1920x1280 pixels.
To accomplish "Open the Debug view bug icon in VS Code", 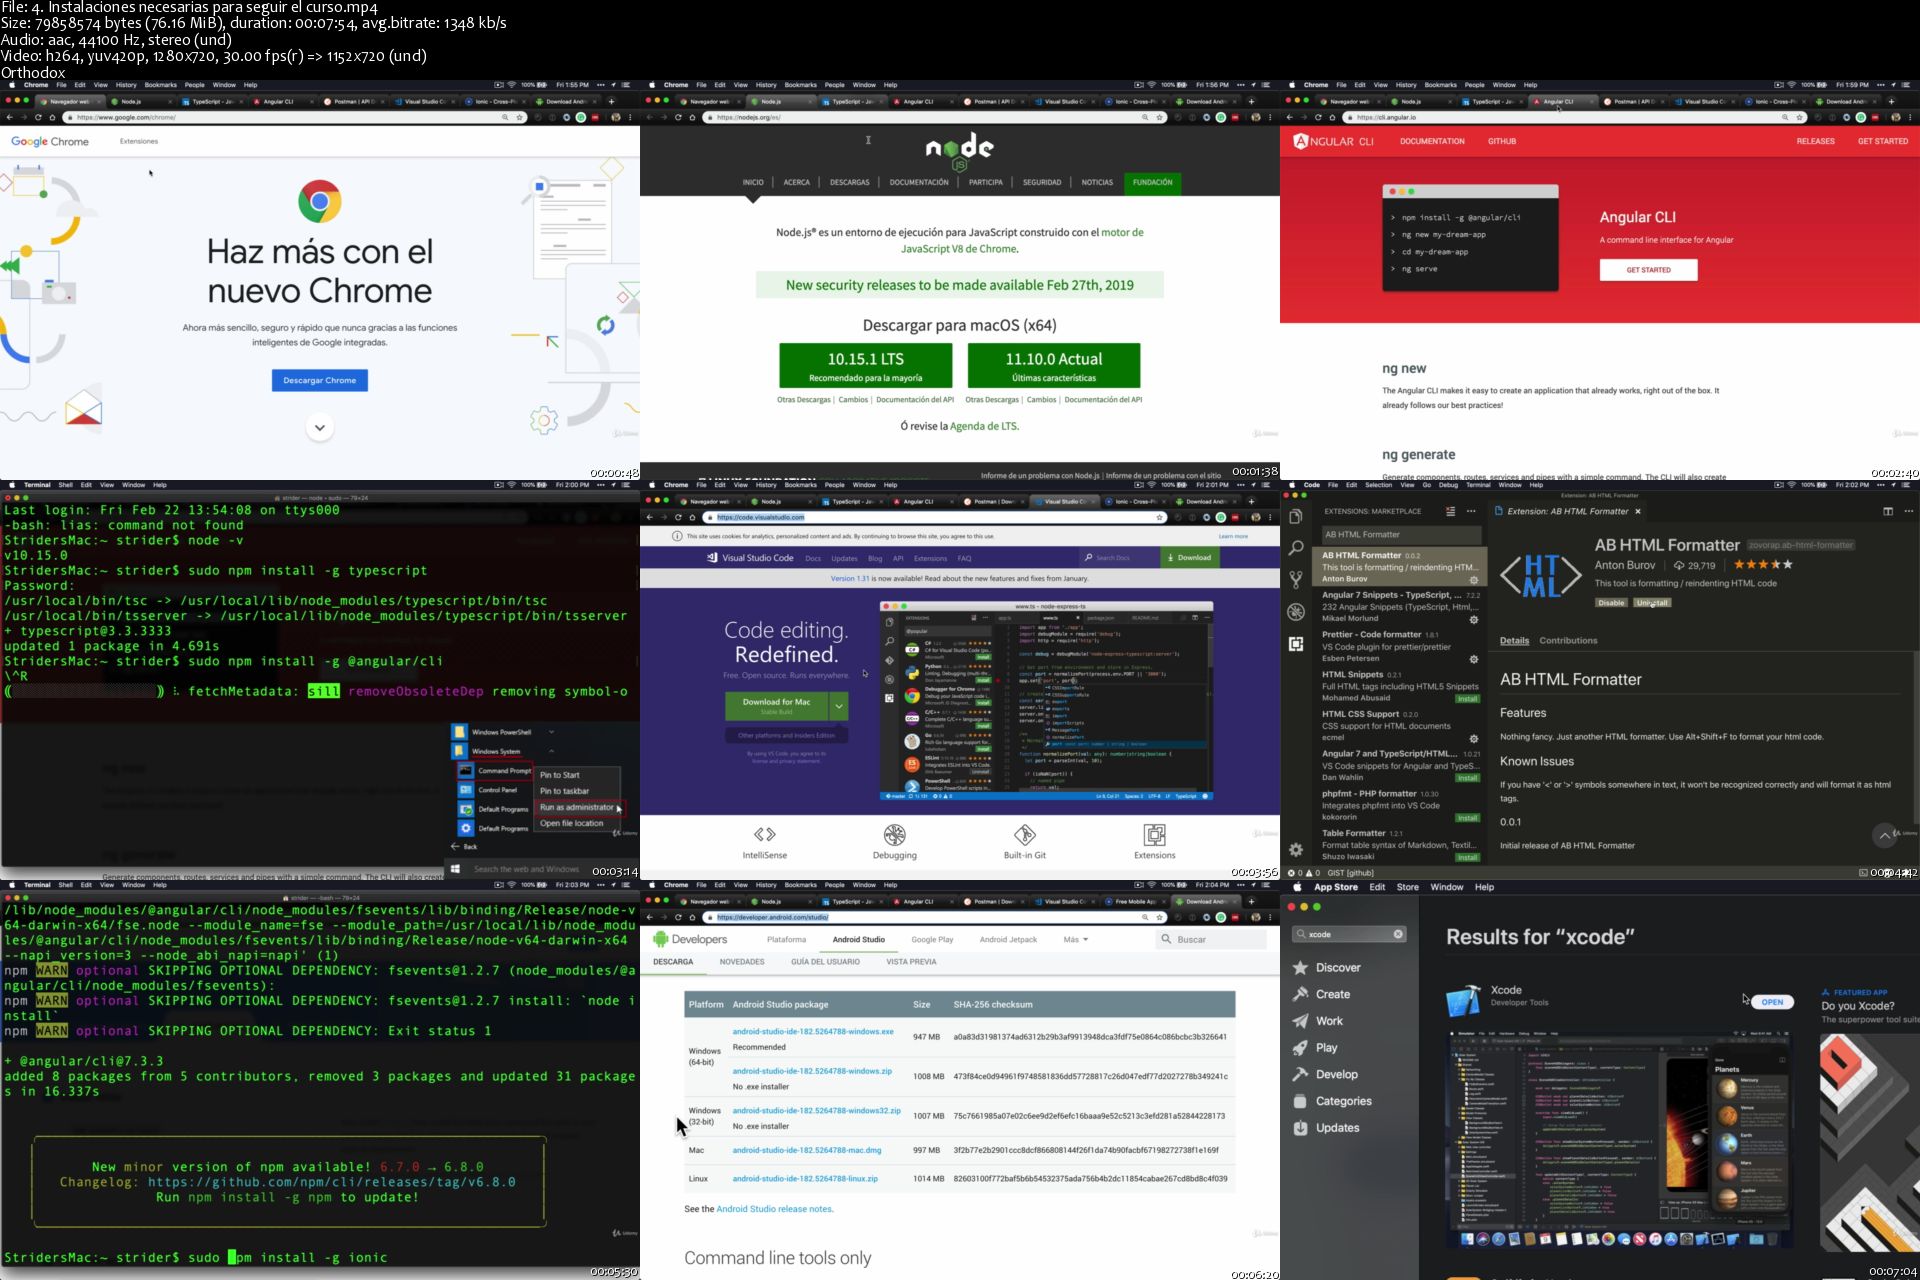I will pos(1296,612).
